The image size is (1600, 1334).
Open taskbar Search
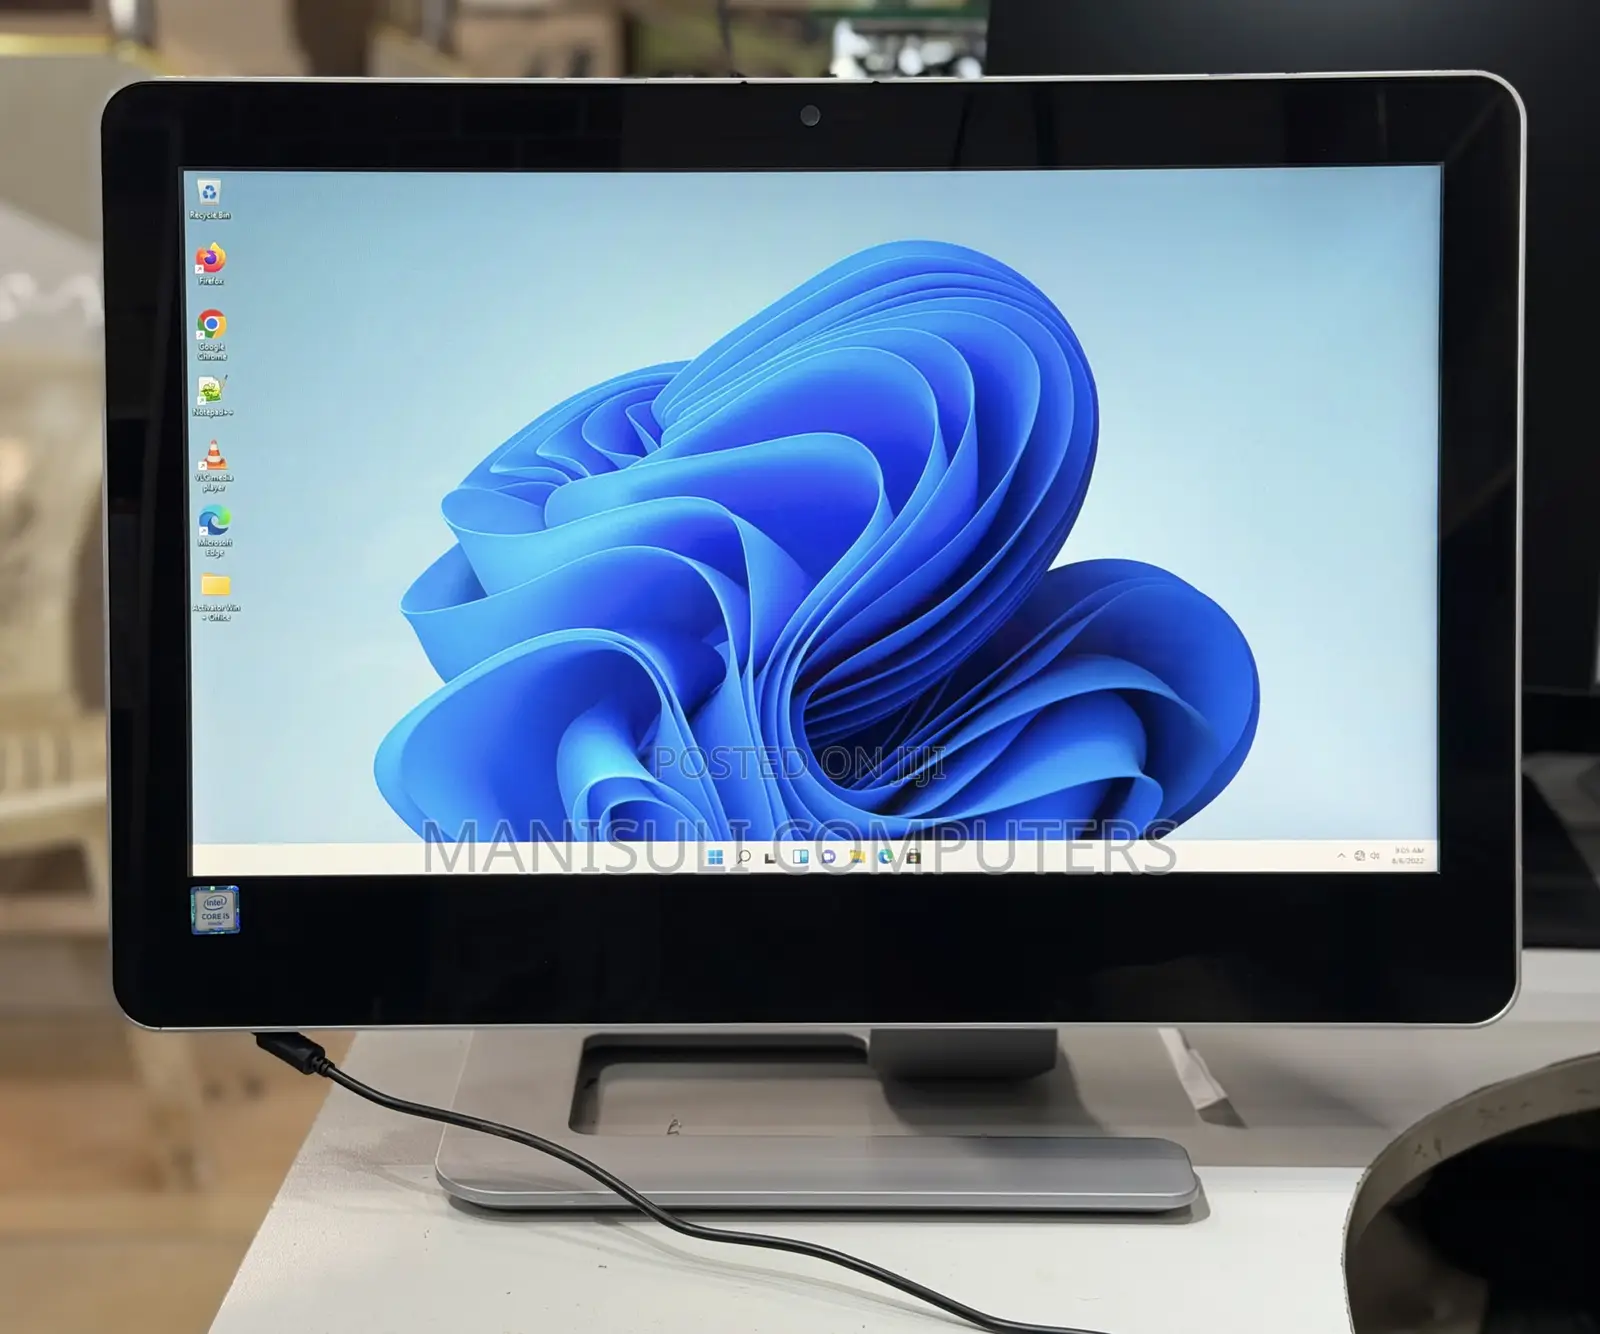point(743,857)
